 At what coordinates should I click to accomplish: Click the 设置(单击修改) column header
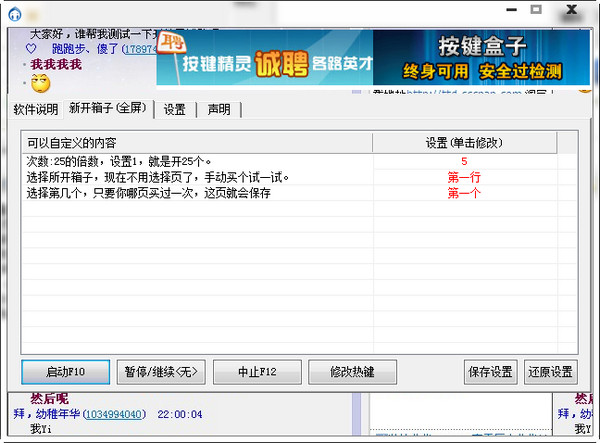tap(465, 143)
